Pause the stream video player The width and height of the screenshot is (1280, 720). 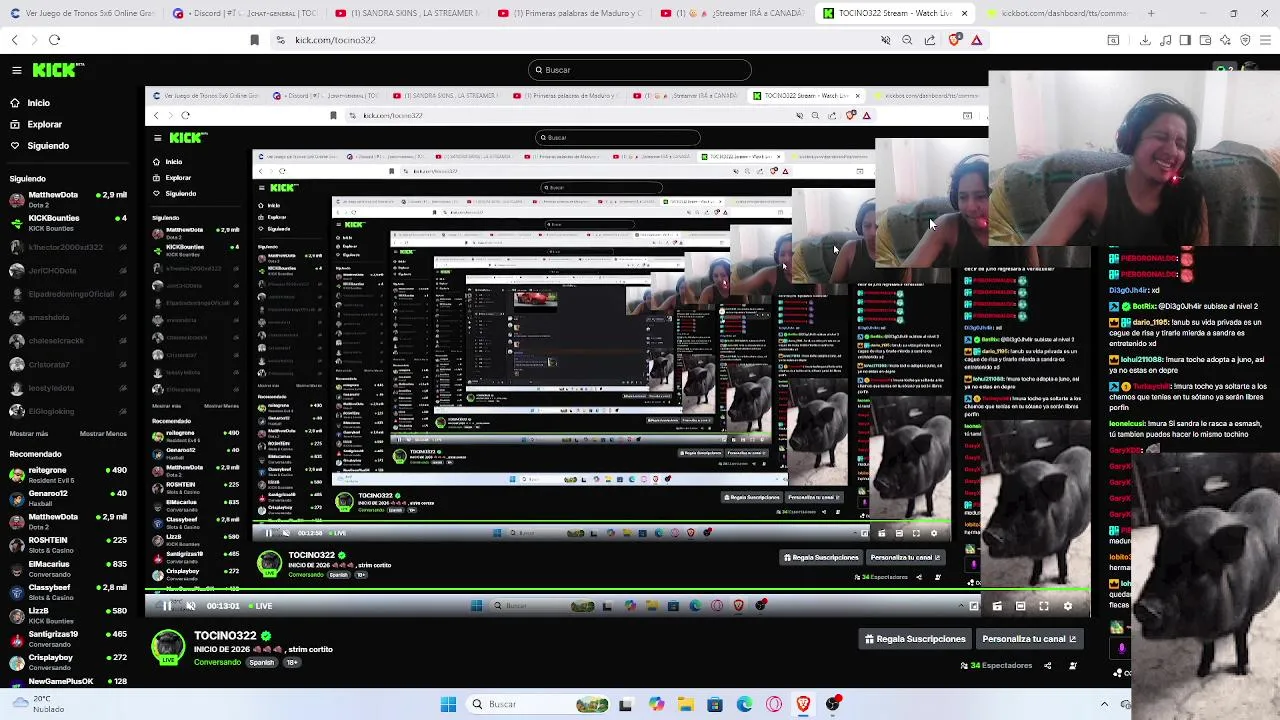pos(167,606)
